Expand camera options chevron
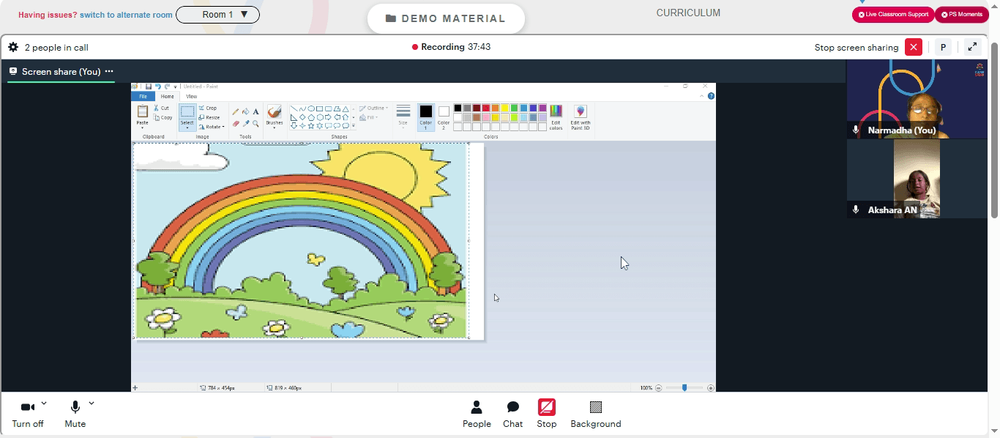1000x438 pixels. (44, 403)
